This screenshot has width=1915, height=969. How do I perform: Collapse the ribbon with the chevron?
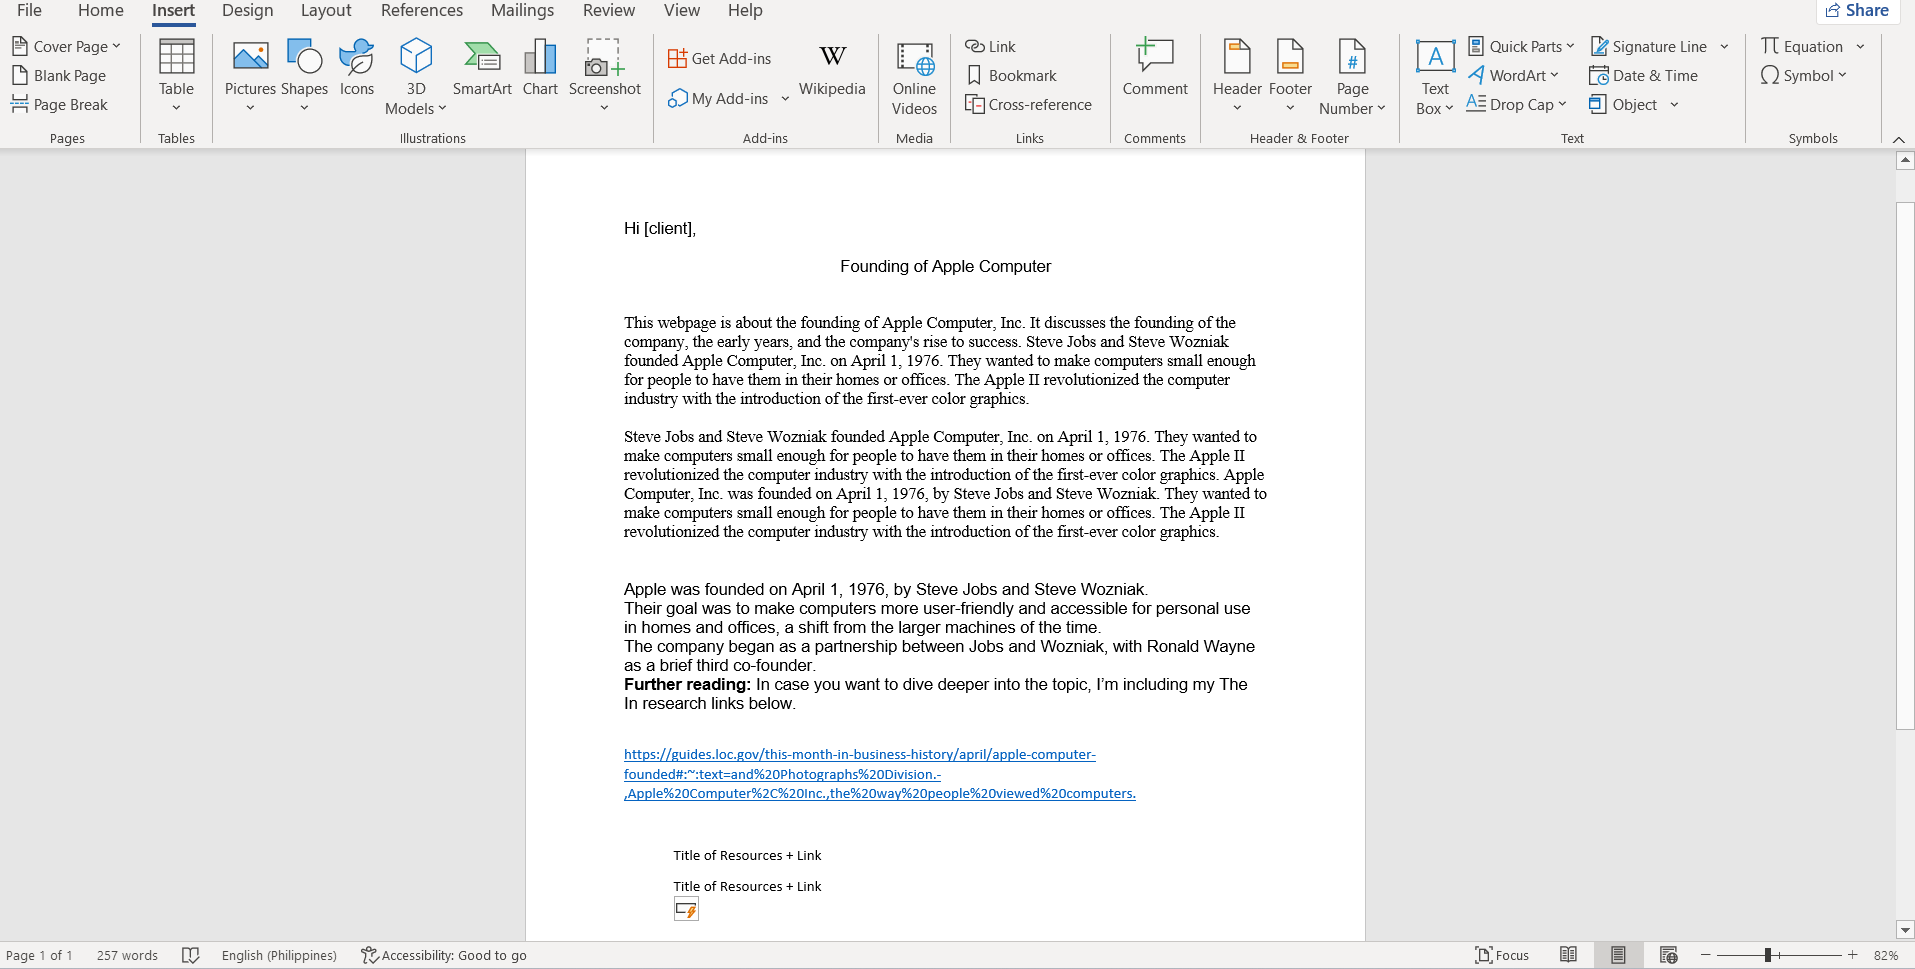point(1898,139)
